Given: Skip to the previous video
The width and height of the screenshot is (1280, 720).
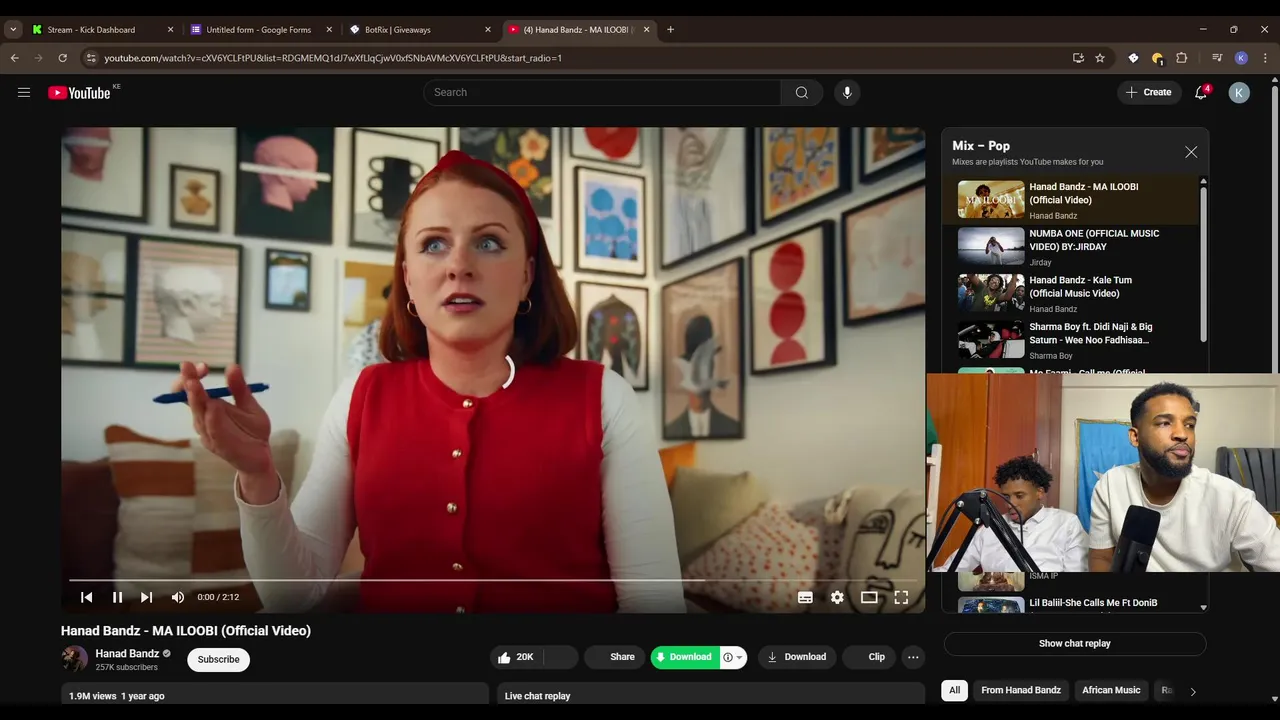Looking at the screenshot, I should [x=87, y=597].
